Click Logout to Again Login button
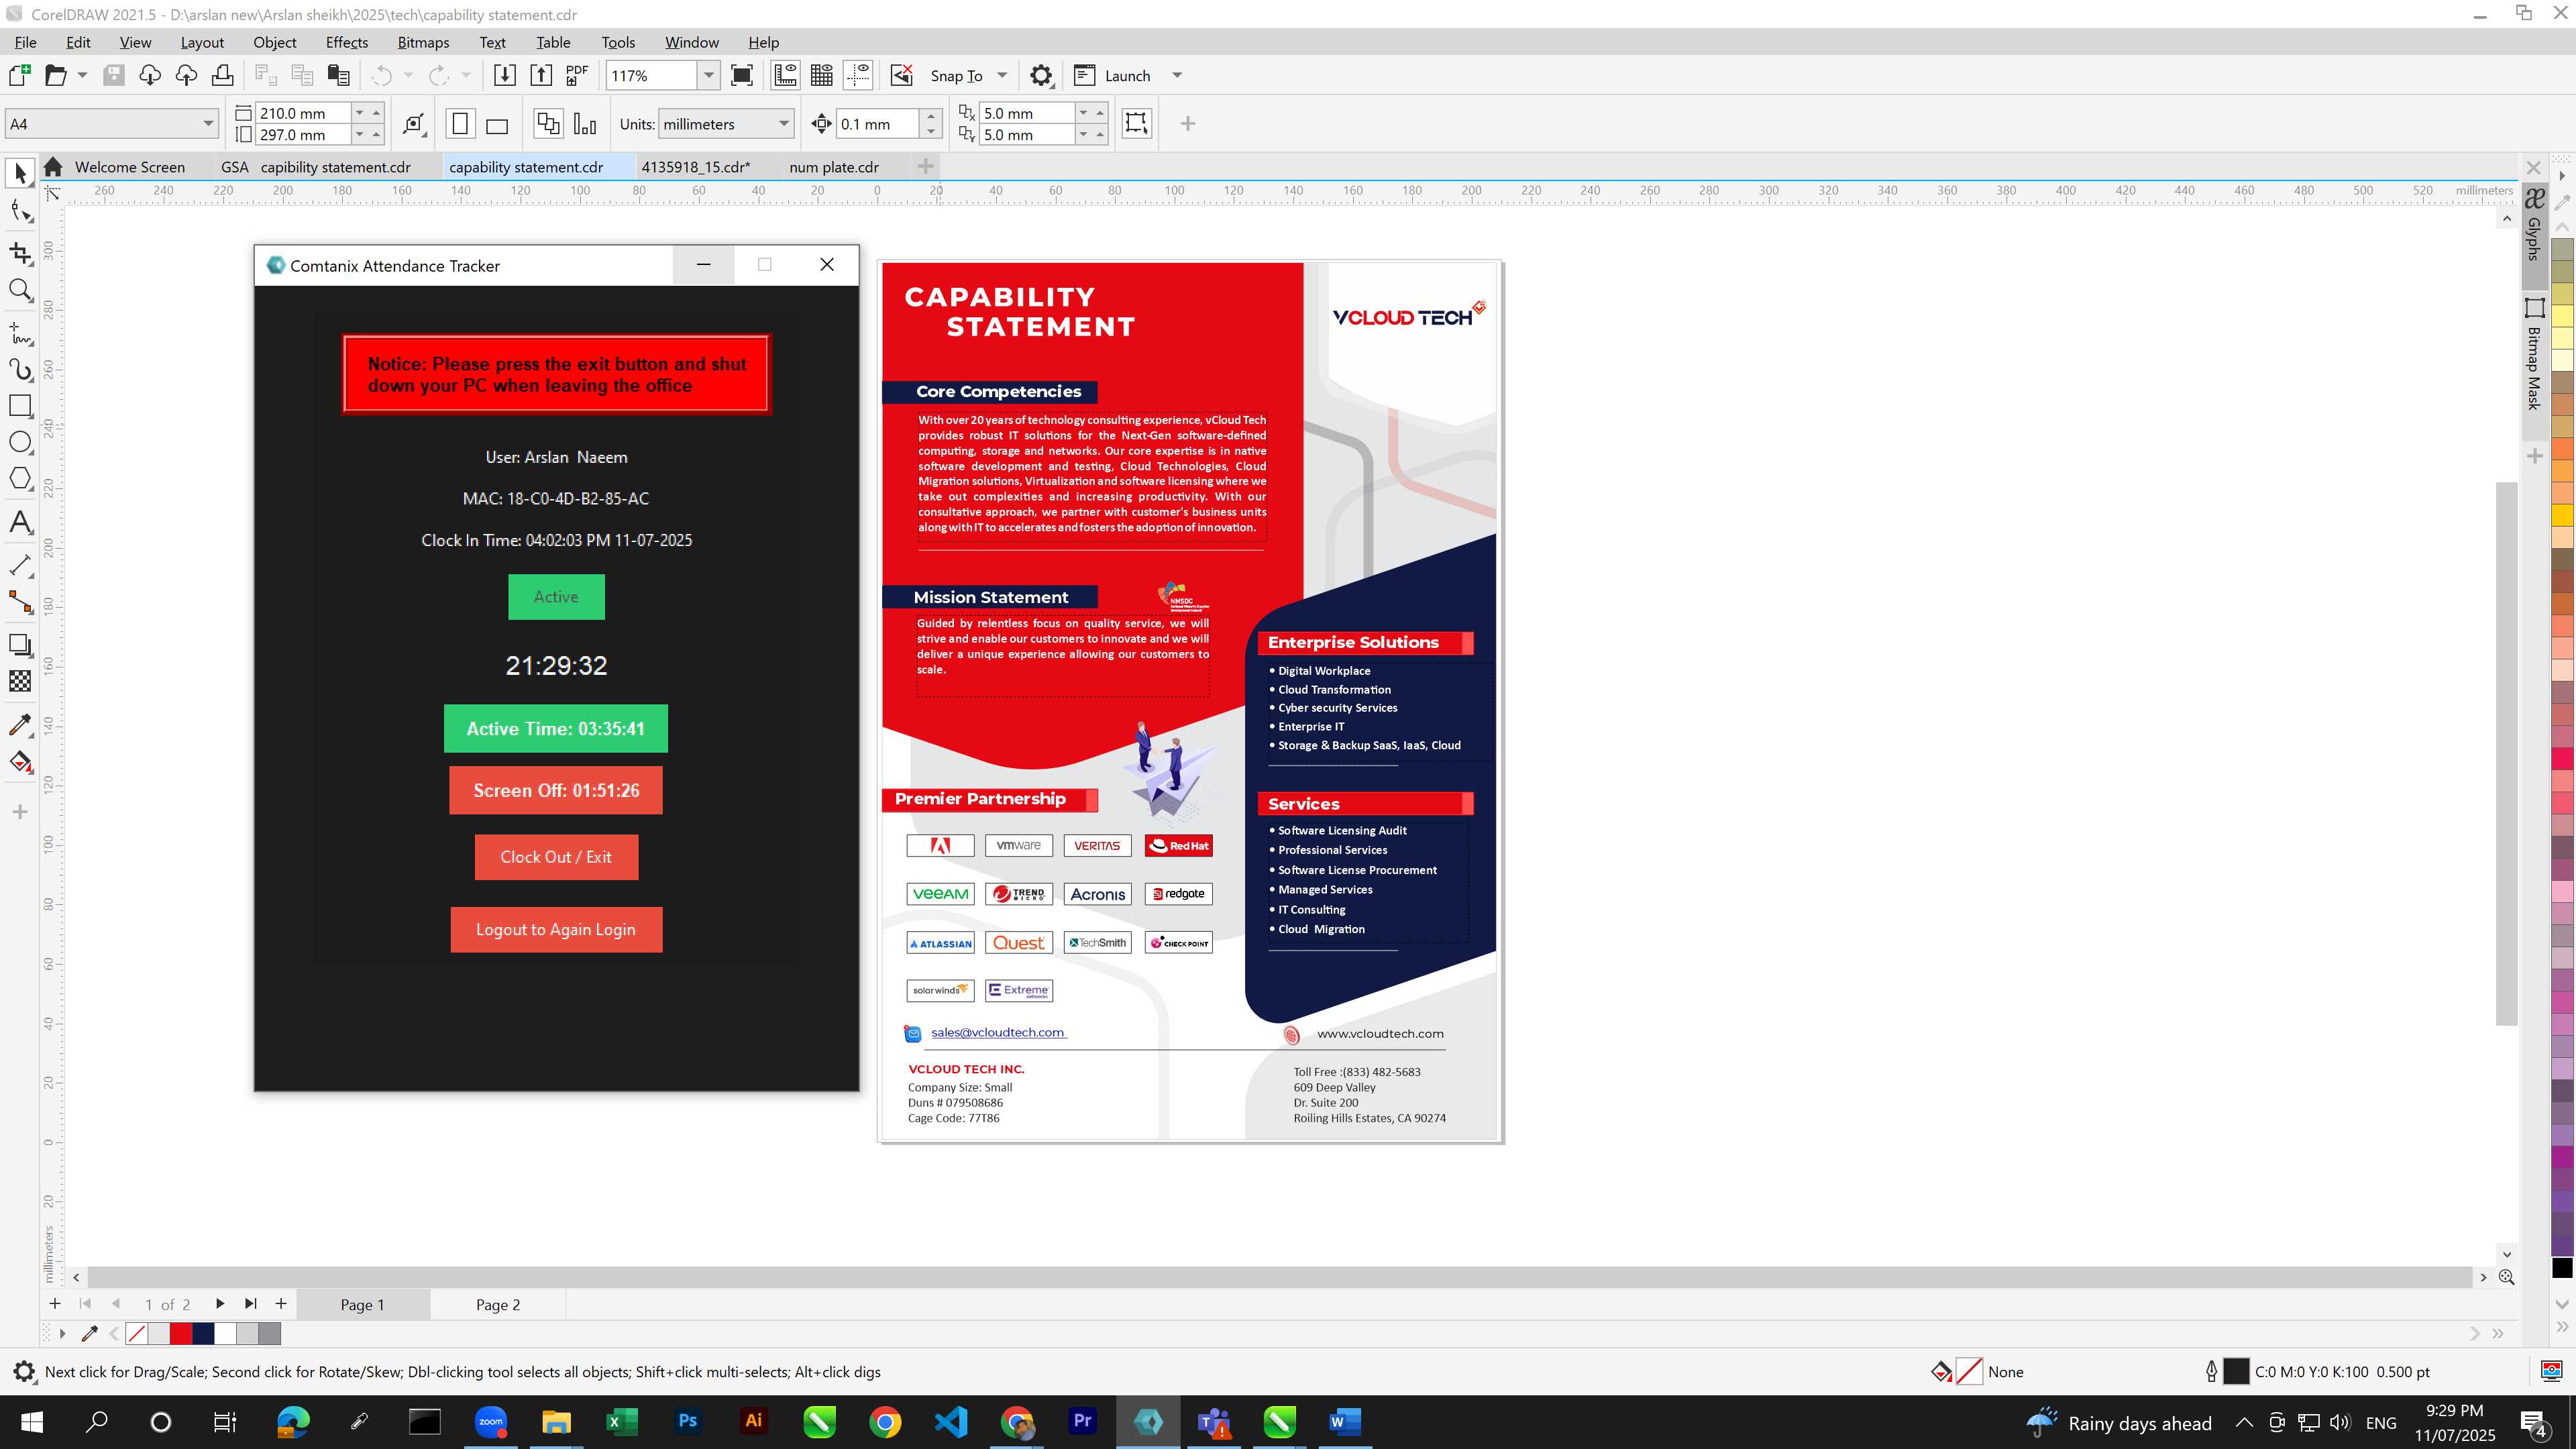The height and width of the screenshot is (1449, 2576). coord(556,930)
